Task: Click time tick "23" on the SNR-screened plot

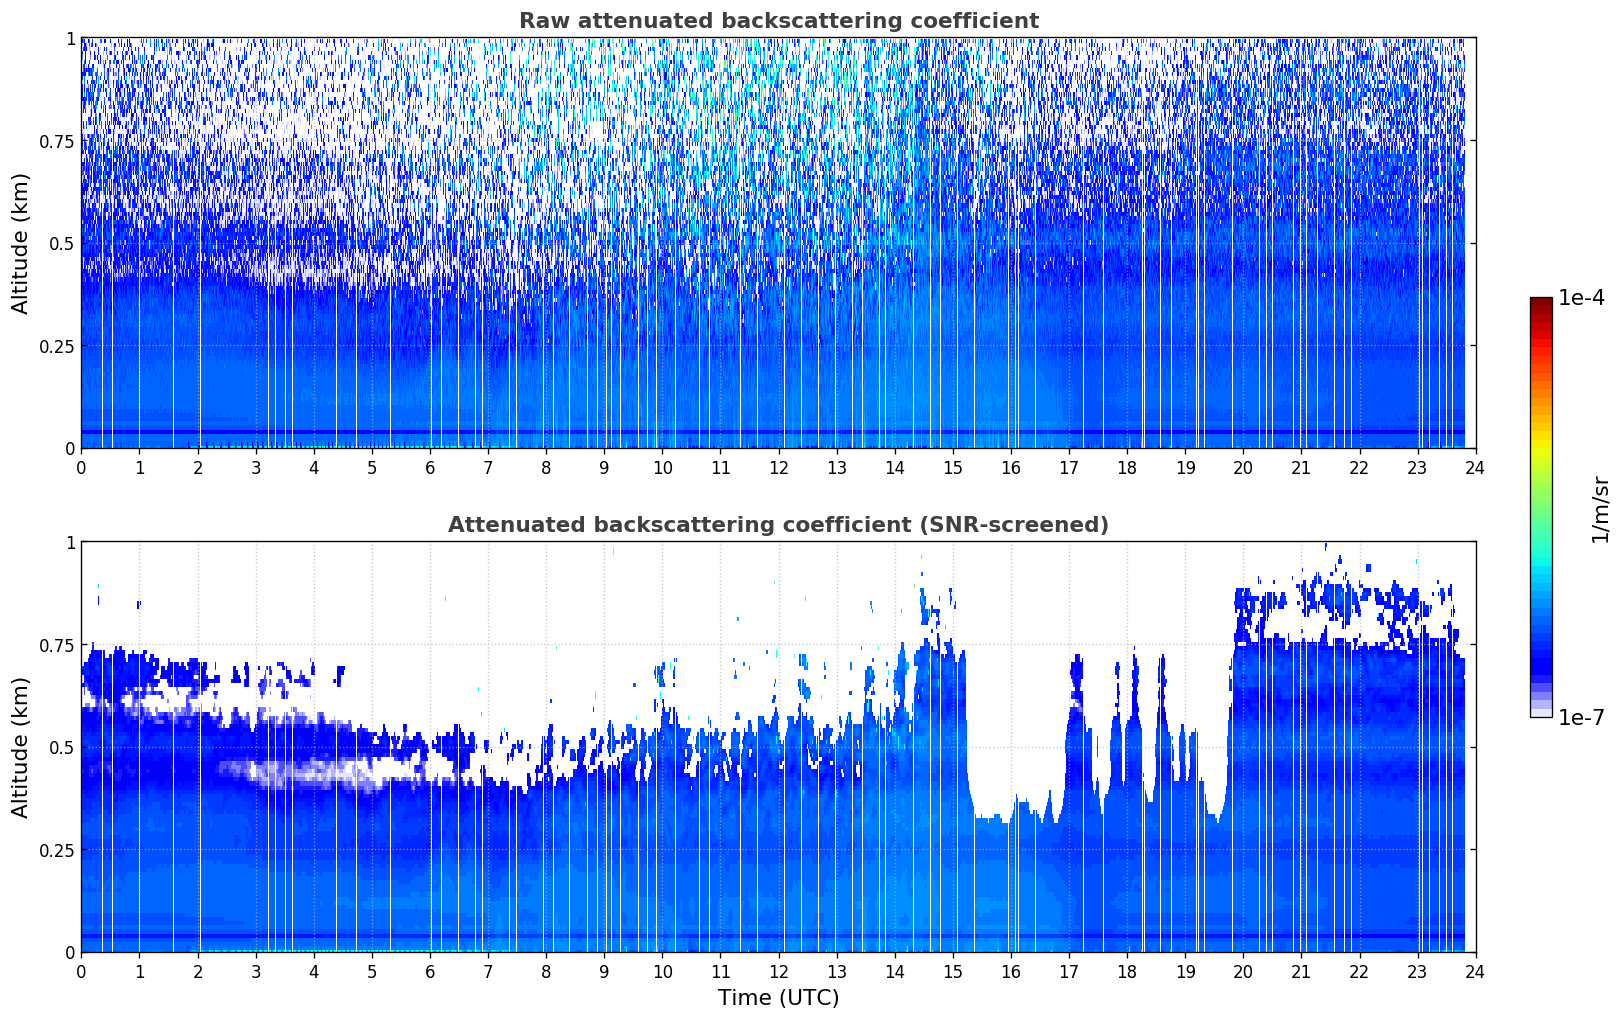Action: tap(1417, 971)
